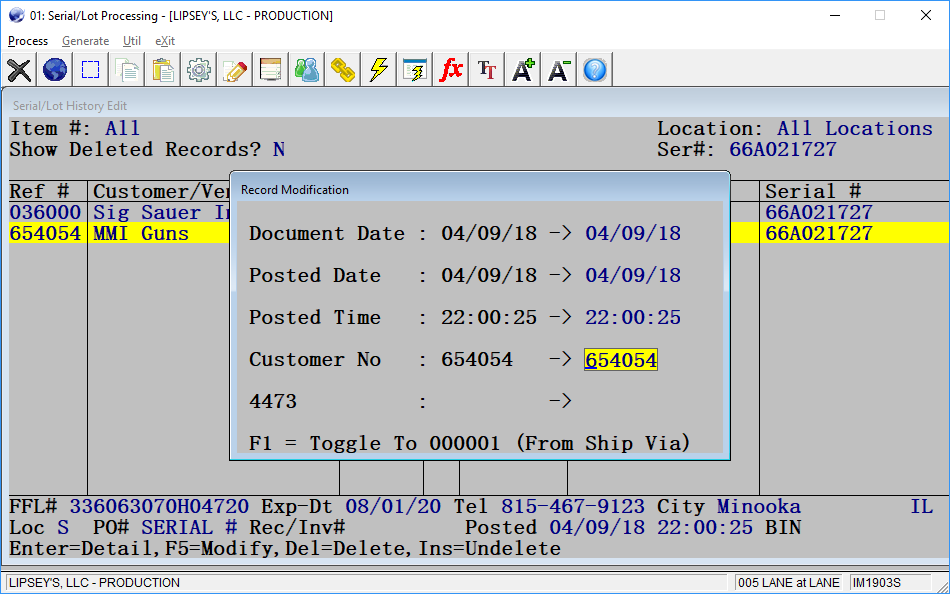Click status bar entry 005 LANE at LANE
Viewport: 950px width, 594px height.
[x=789, y=583]
